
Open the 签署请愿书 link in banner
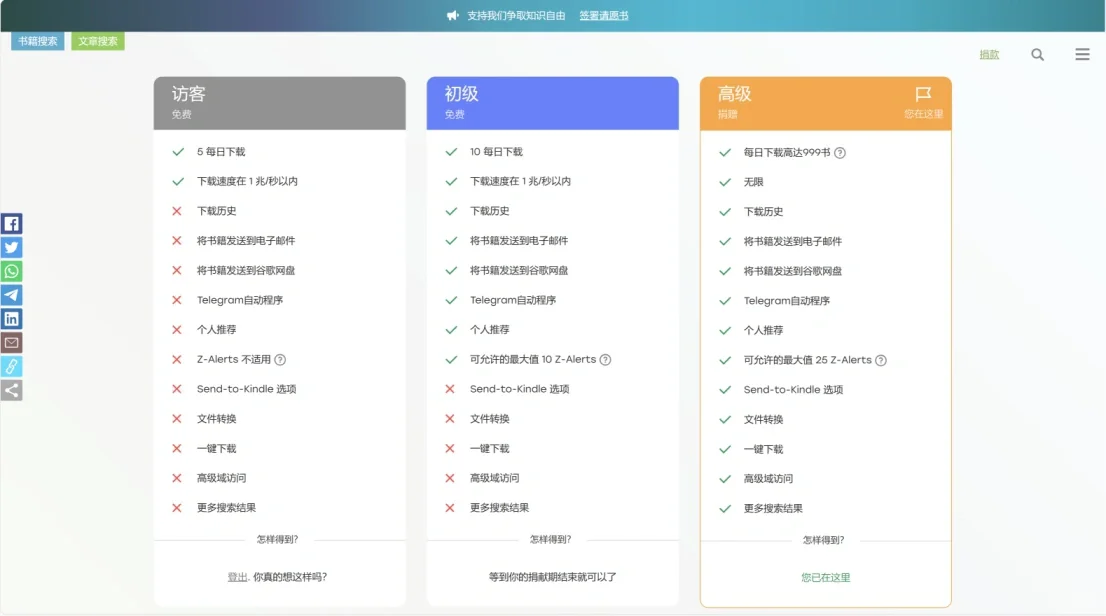tap(604, 16)
